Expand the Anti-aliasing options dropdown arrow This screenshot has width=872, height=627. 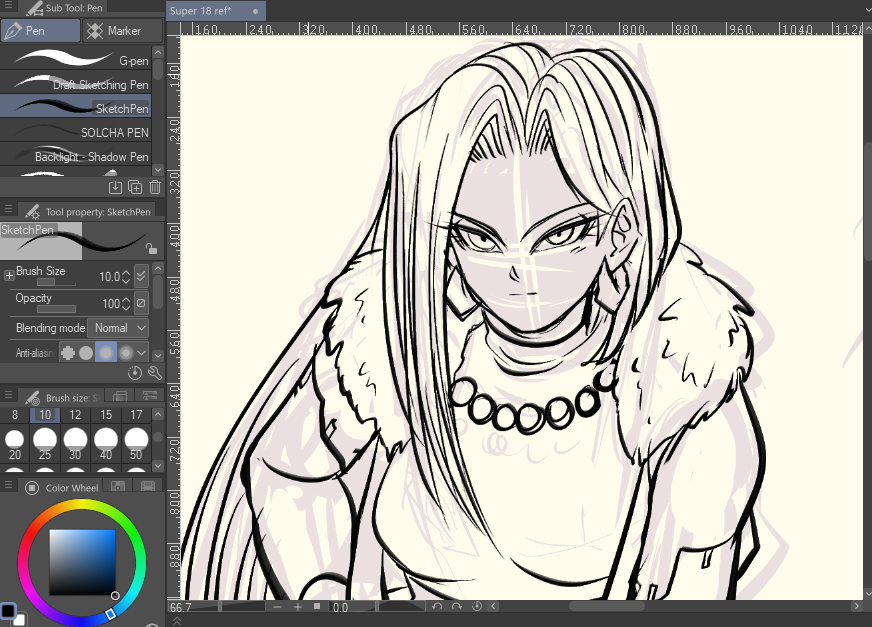[142, 353]
